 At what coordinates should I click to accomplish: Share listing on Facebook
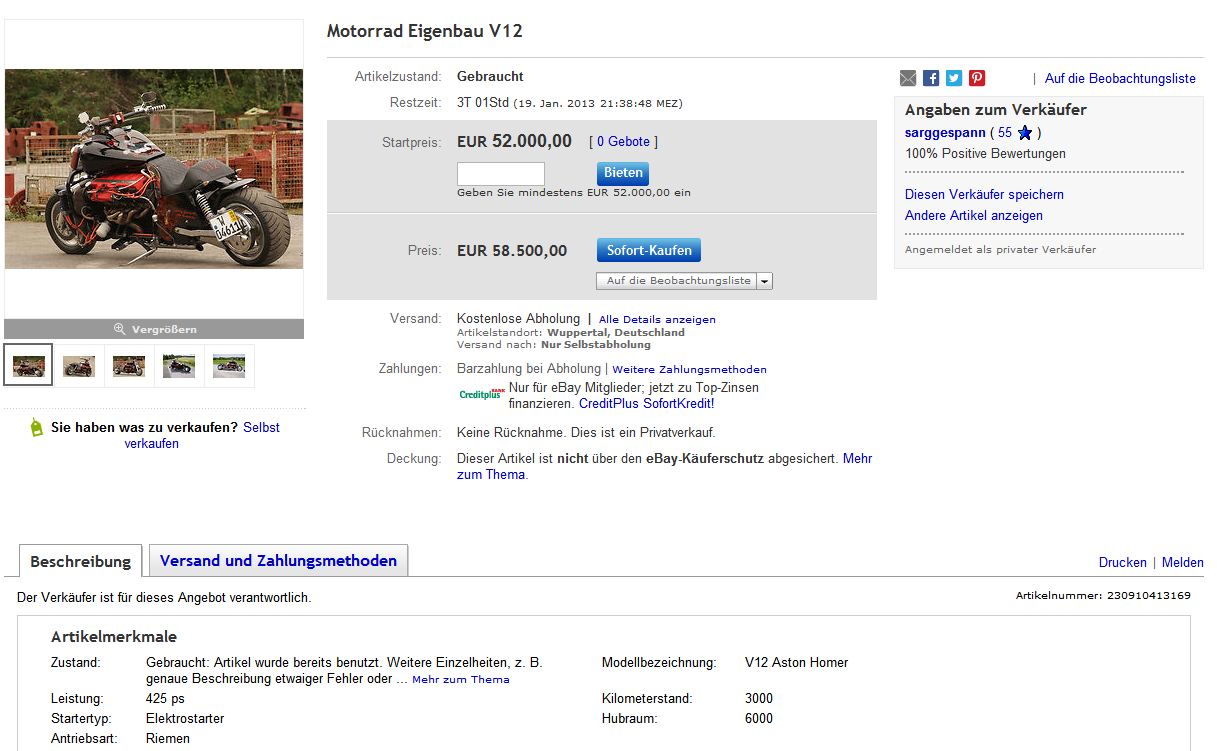pyautogui.click(x=931, y=78)
